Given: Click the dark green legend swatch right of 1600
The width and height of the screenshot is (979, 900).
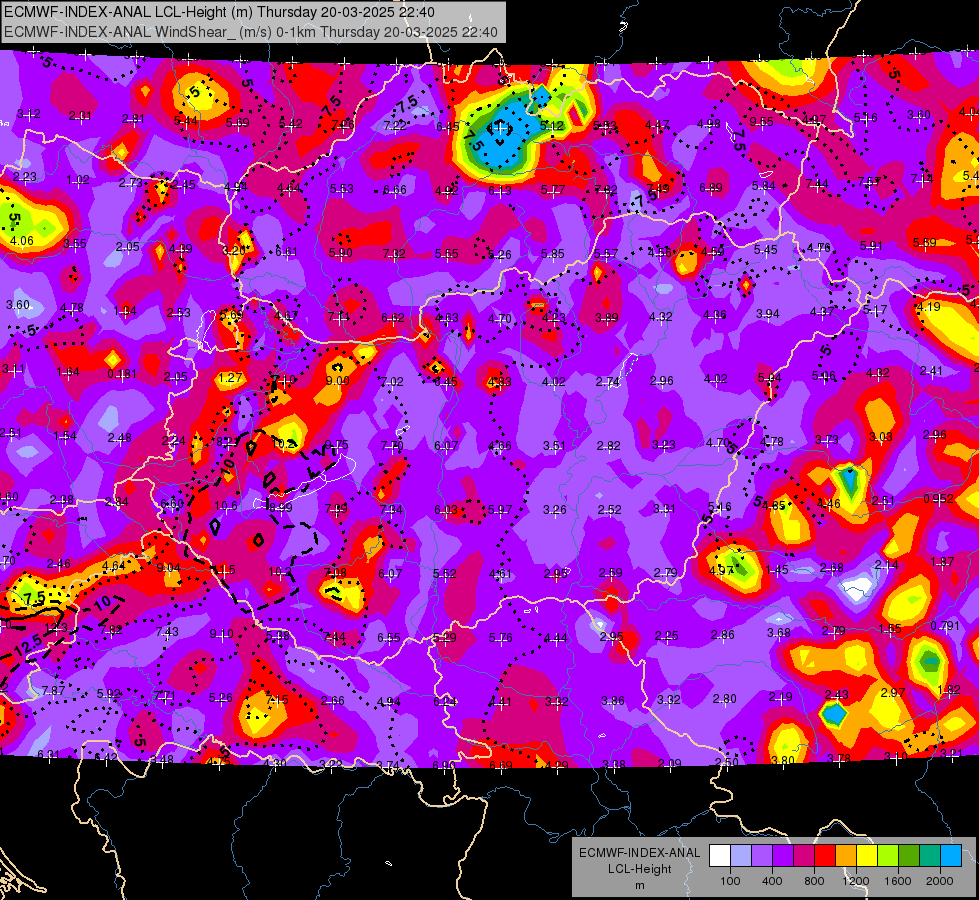Looking at the screenshot, I should pos(909,856).
